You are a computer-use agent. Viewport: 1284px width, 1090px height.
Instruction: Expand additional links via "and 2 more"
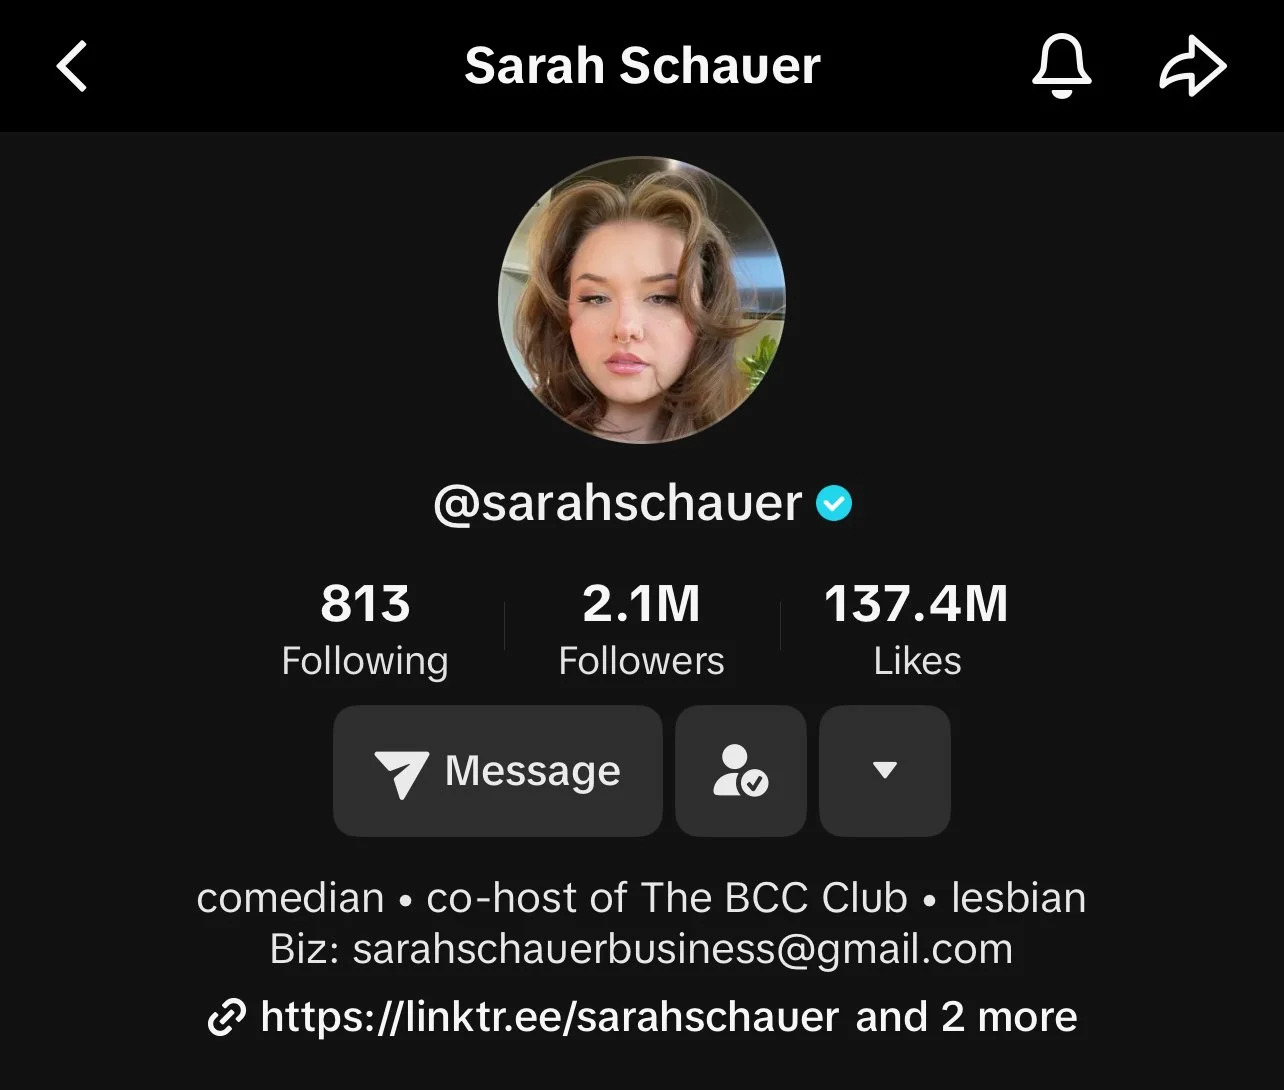click(966, 1017)
